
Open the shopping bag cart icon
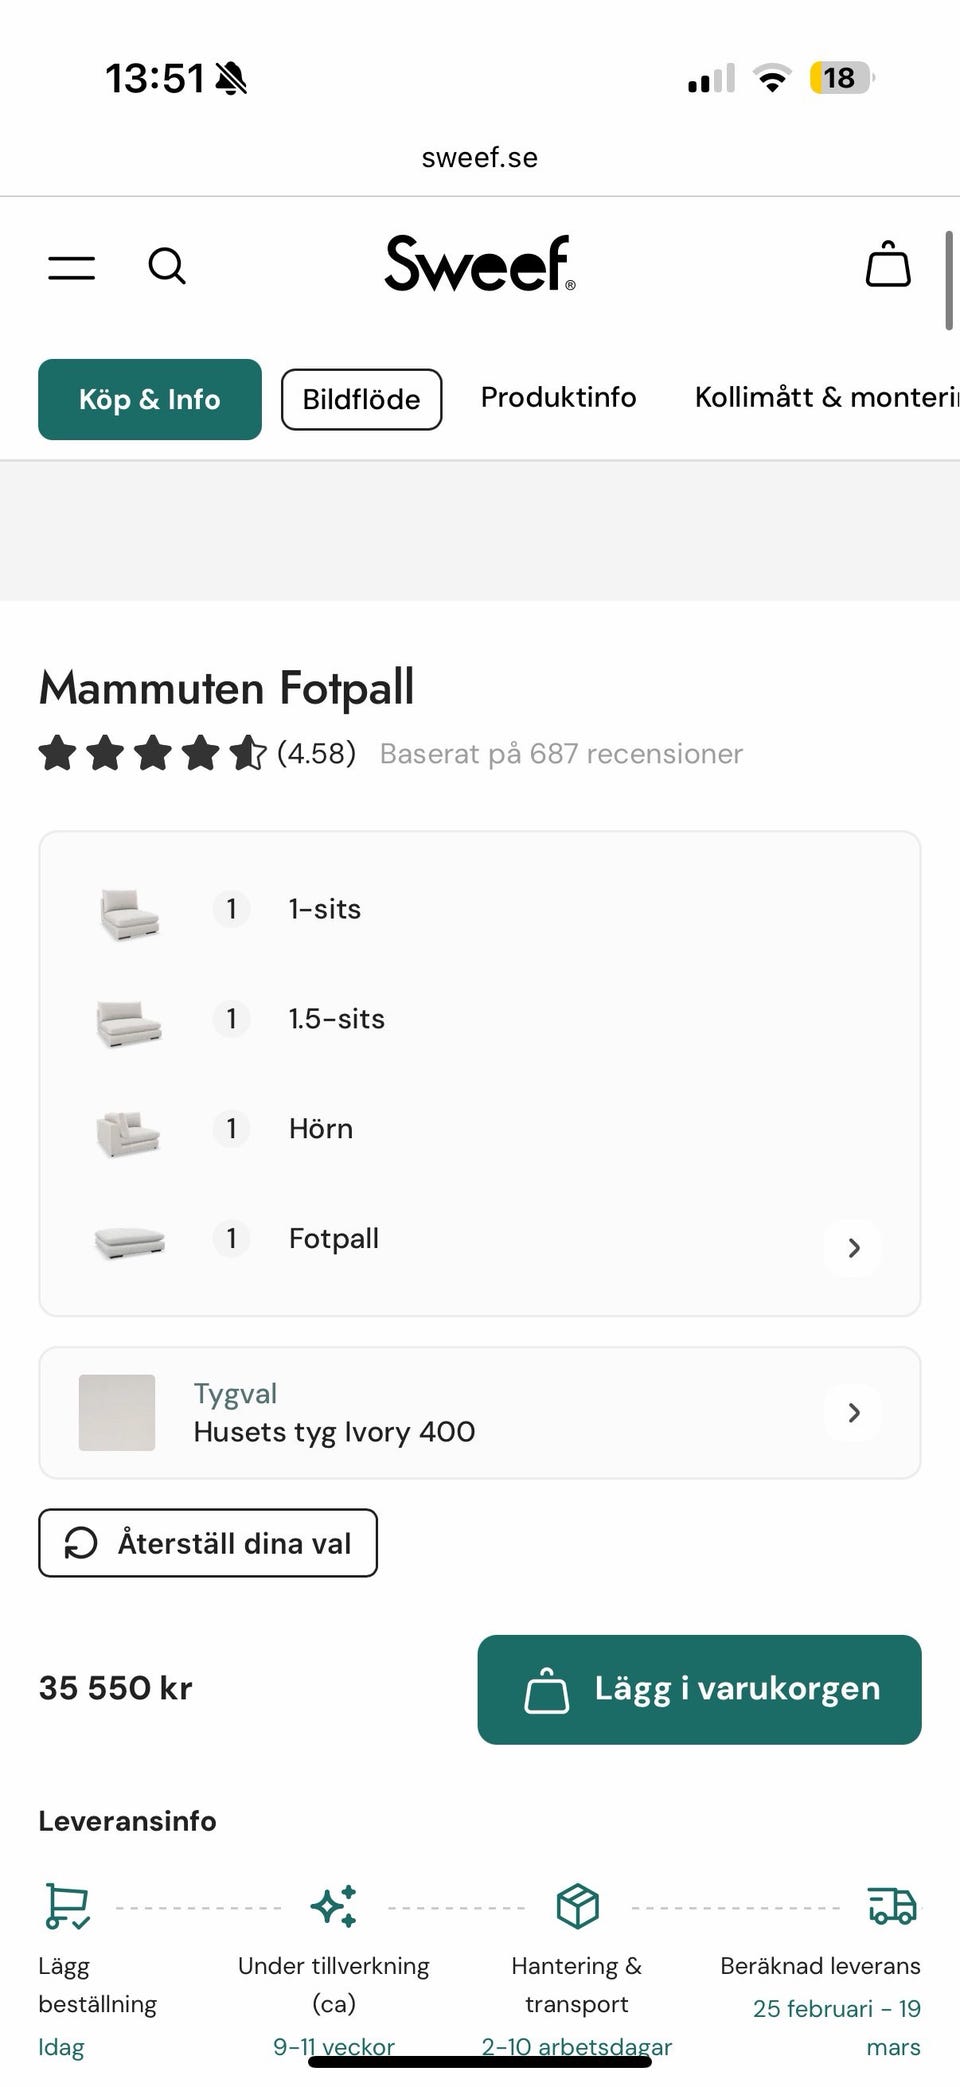pyautogui.click(x=888, y=265)
